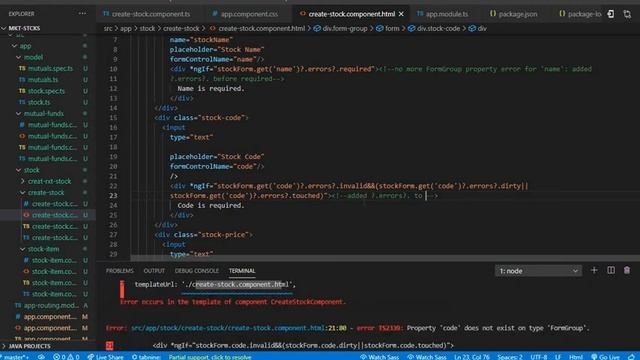This screenshot has height=360, width=640.
Task: Click the file-arrow editor action icon beside package-lo tab
Action: 611,14
